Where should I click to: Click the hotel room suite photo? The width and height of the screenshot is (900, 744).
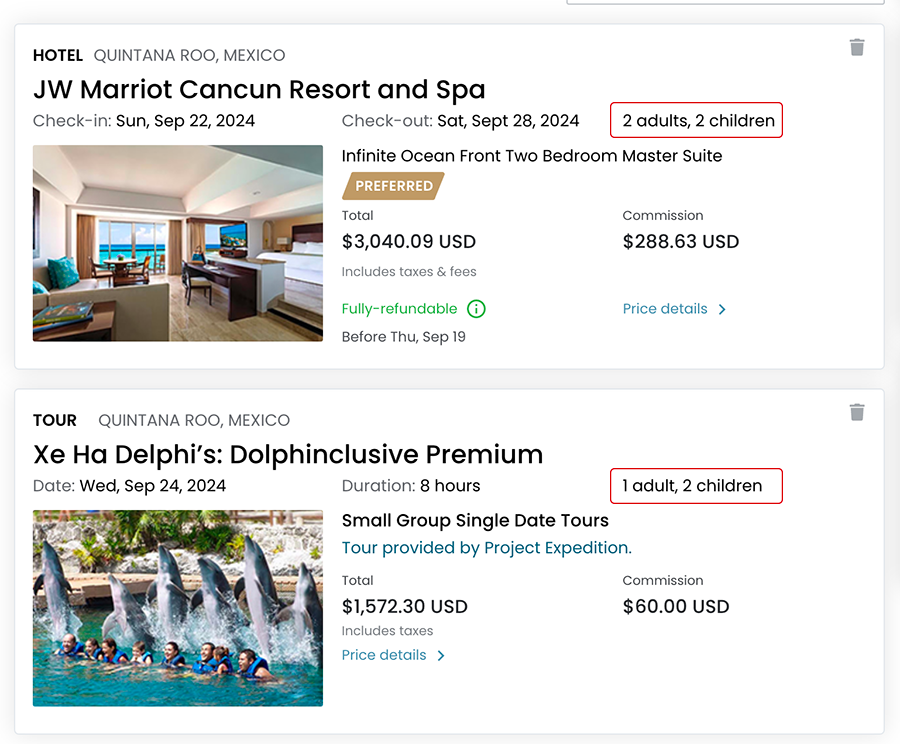[x=178, y=243]
